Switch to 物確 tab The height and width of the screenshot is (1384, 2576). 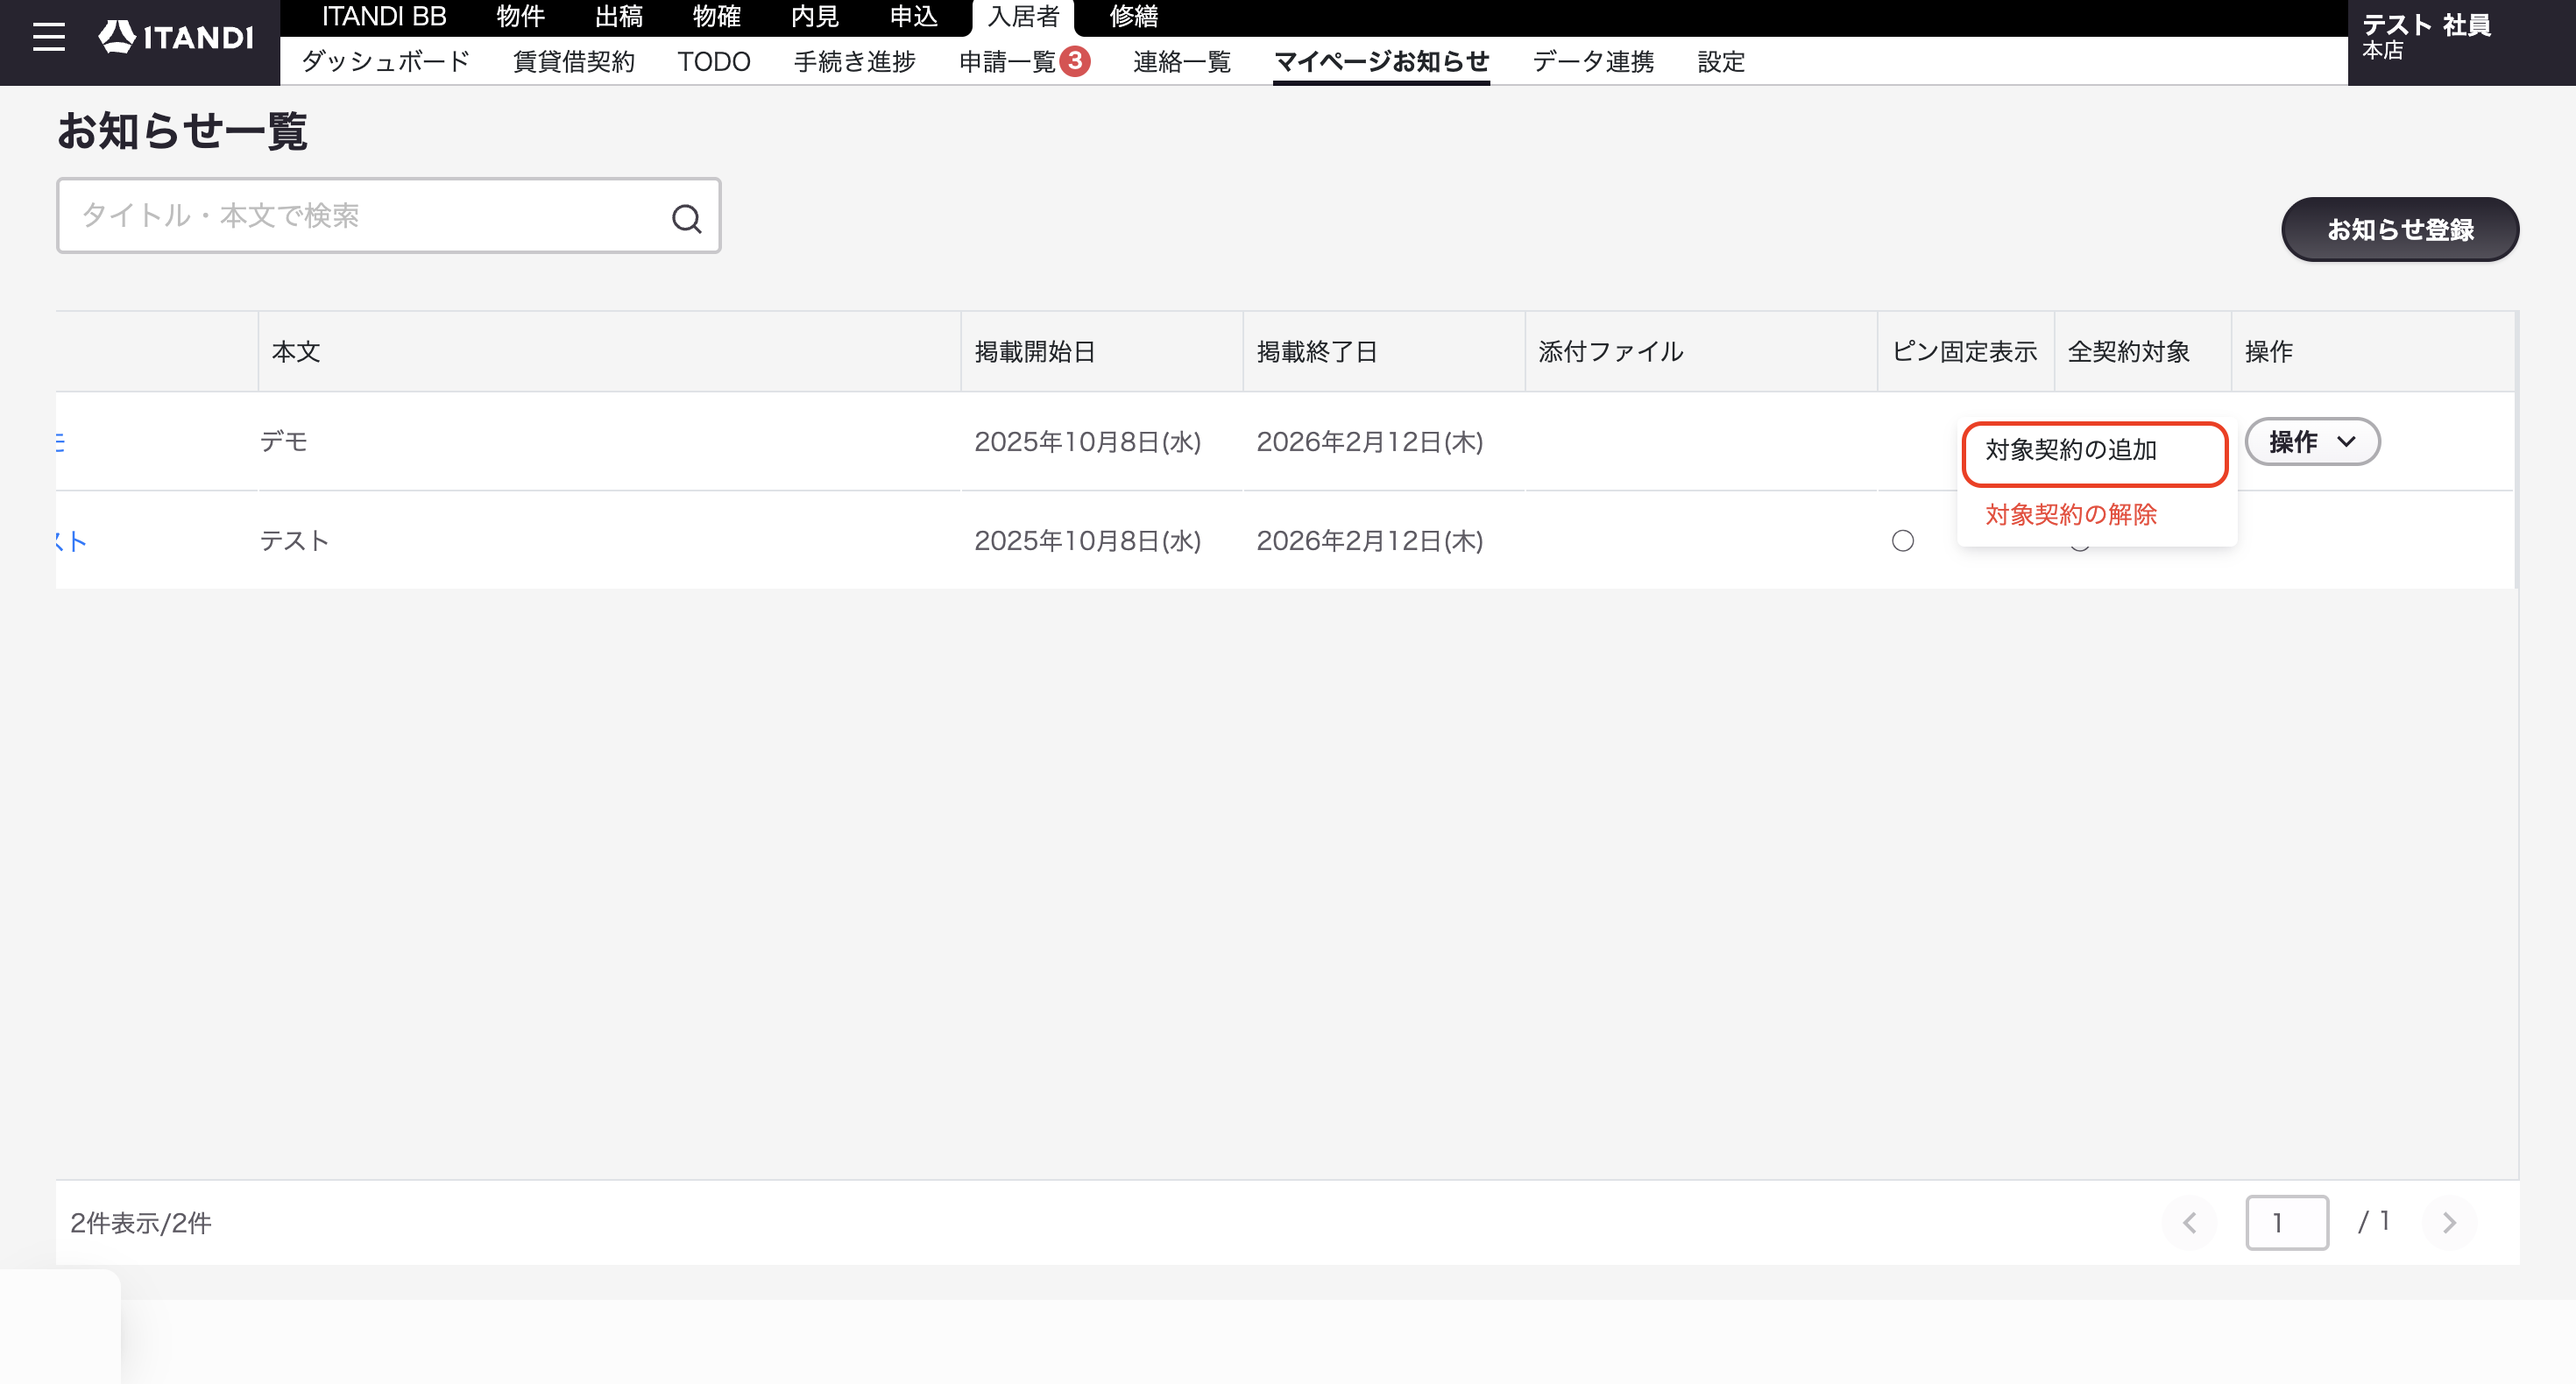pos(717,17)
